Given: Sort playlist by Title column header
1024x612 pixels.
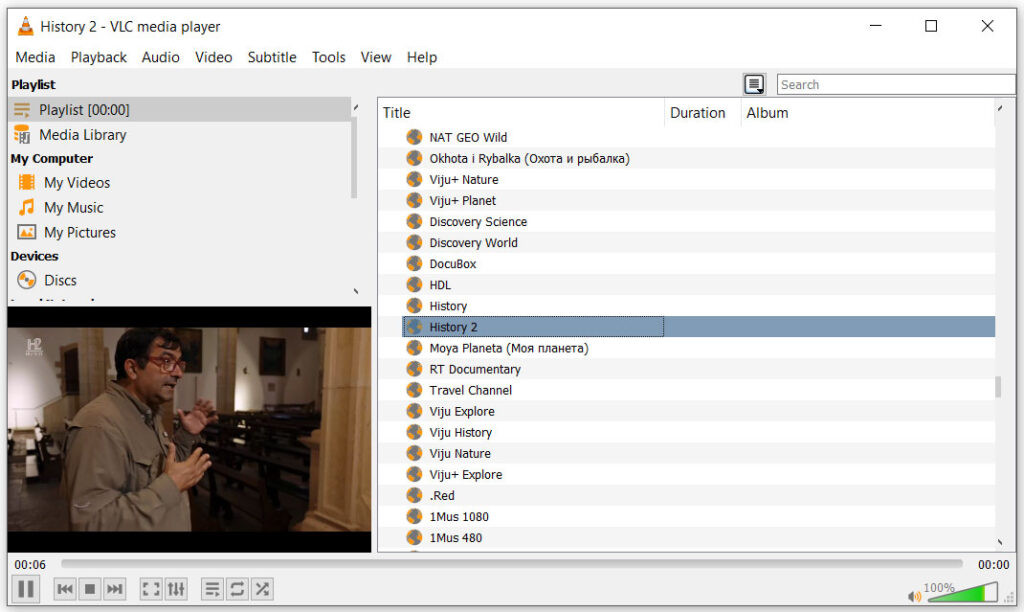Looking at the screenshot, I should pyautogui.click(x=520, y=113).
